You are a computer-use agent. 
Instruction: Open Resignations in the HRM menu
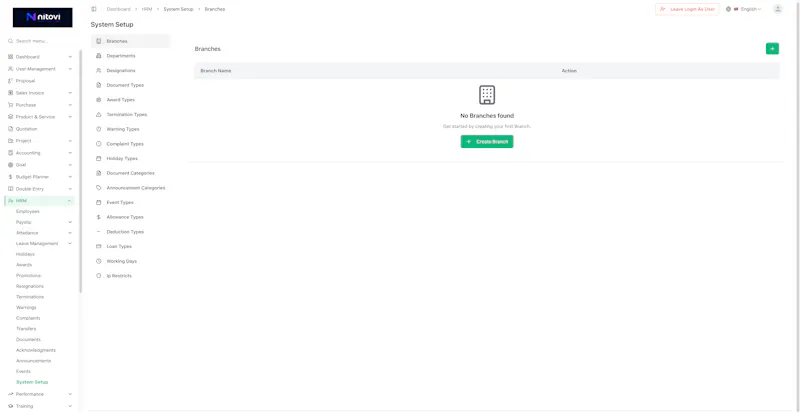30,286
